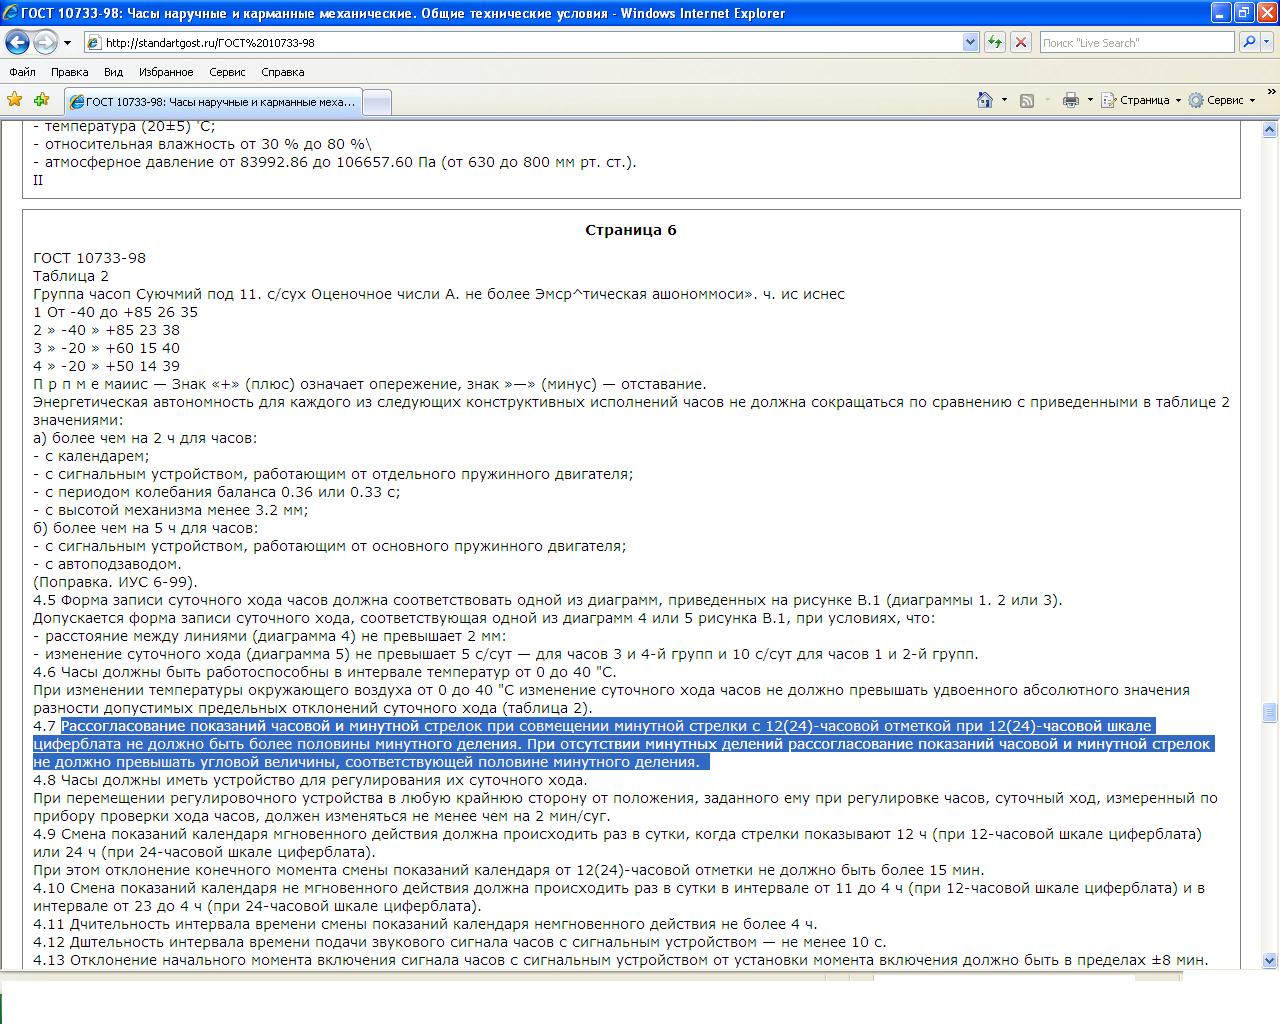Open the search provider dropdown arrow
1280x1024 pixels.
1268,42
